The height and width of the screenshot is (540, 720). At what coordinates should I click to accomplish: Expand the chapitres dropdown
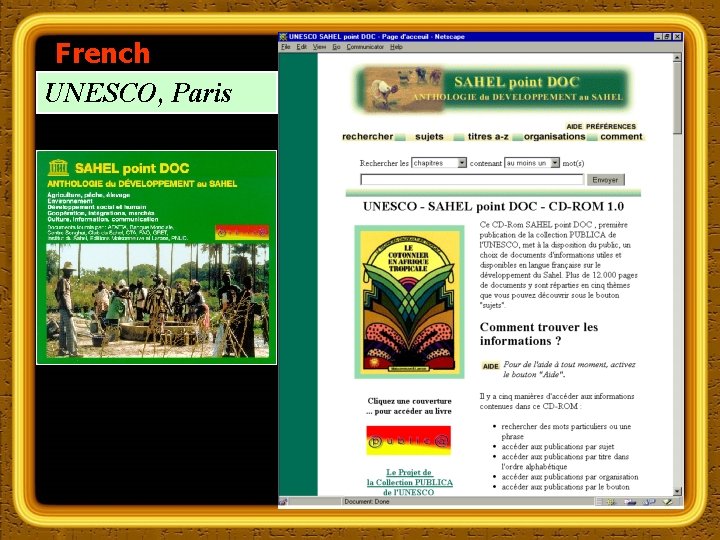coord(439,163)
